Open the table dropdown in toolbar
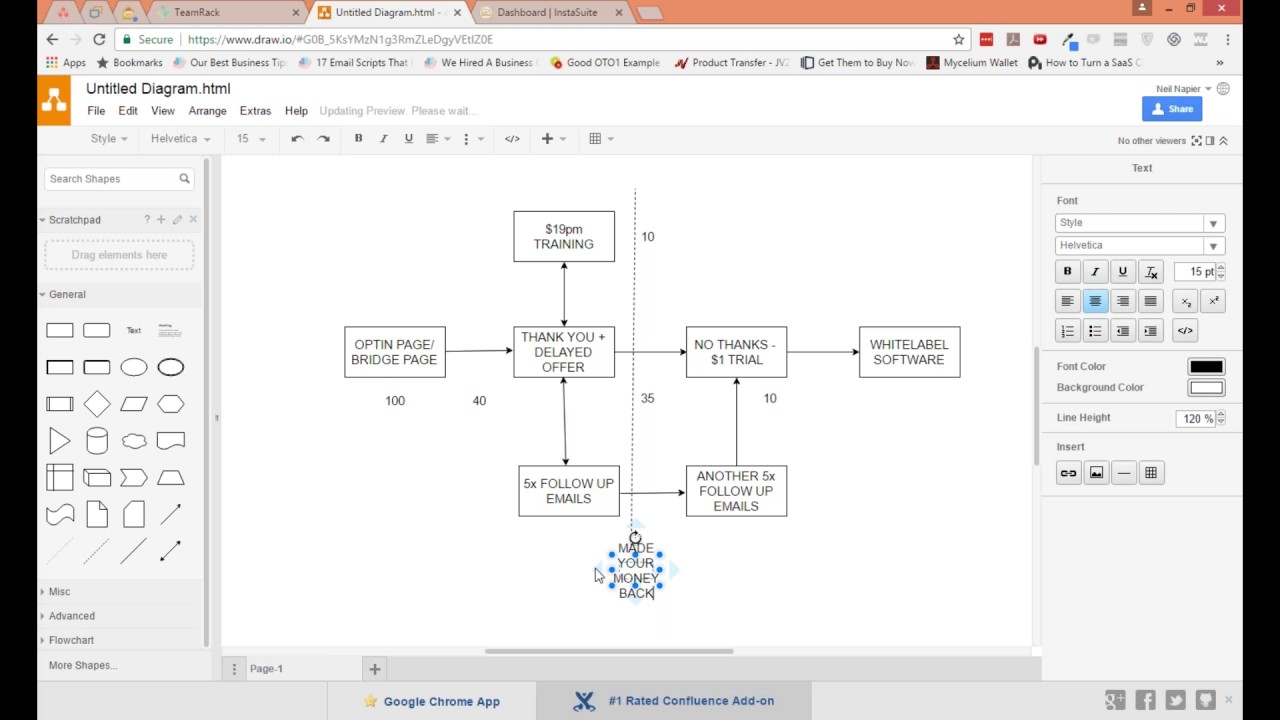 [601, 139]
